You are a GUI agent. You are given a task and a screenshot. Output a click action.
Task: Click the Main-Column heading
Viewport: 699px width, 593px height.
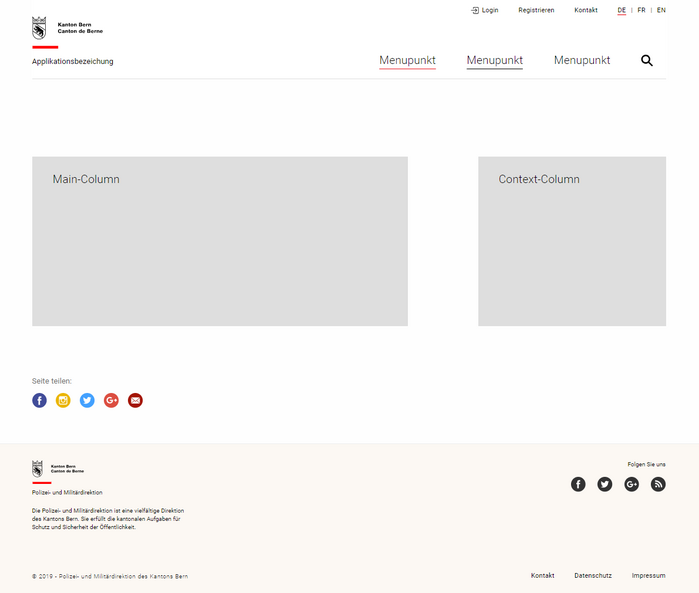tap(86, 179)
